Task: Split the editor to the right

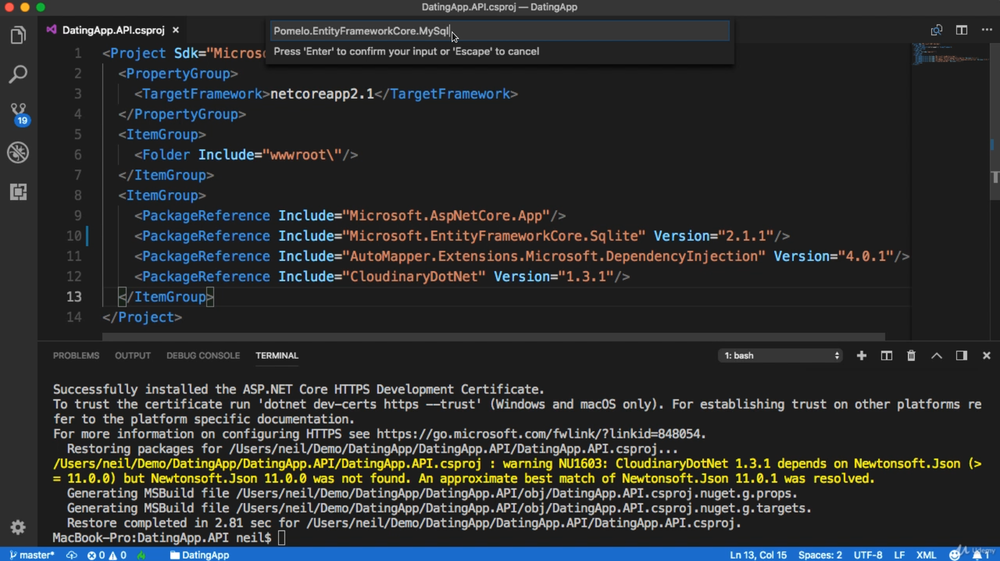Action: pyautogui.click(x=962, y=30)
